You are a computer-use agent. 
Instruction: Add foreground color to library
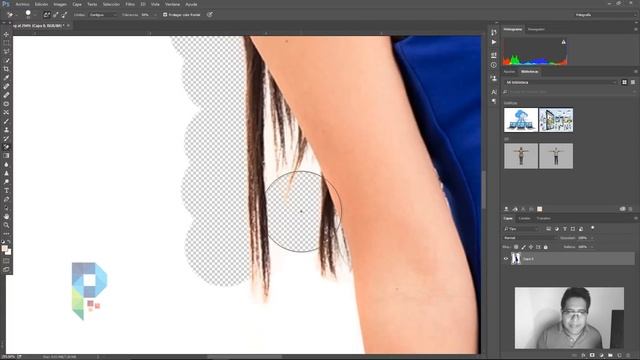(x=540, y=209)
